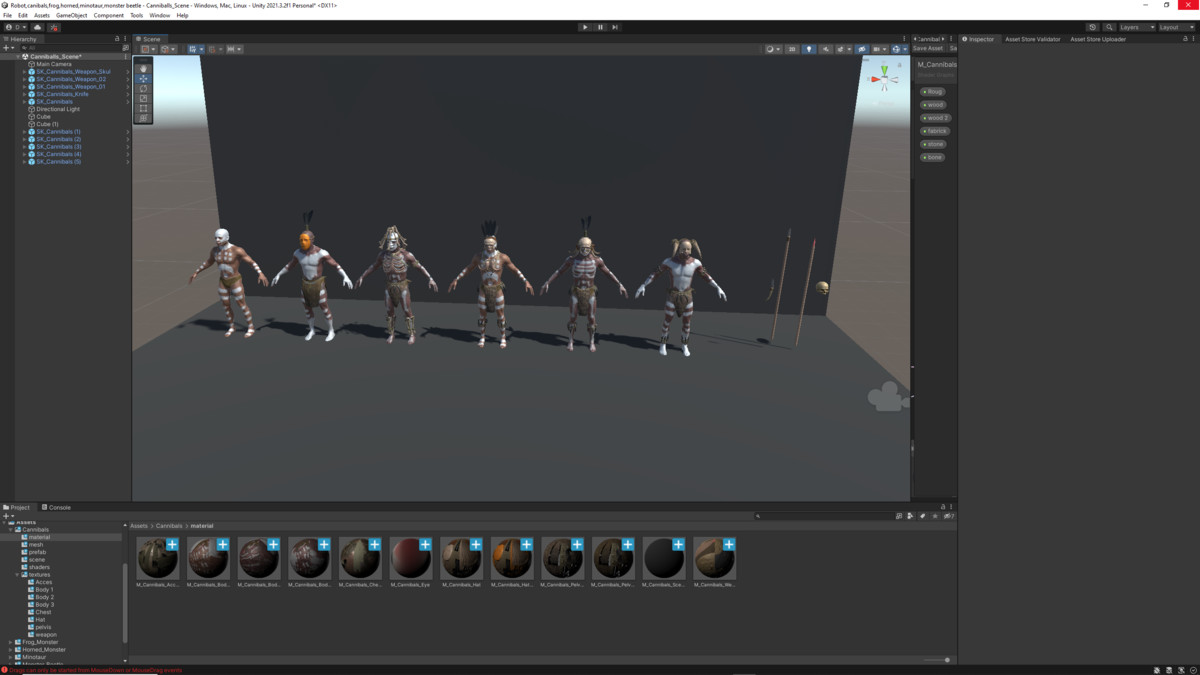
Task: Expand SK_Cannibals_Weapon_Skul in Hierarchy
Action: (x=25, y=72)
